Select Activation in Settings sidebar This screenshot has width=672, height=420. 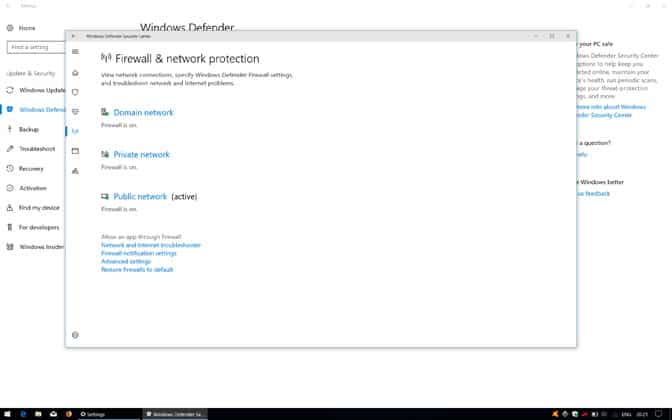(x=33, y=188)
